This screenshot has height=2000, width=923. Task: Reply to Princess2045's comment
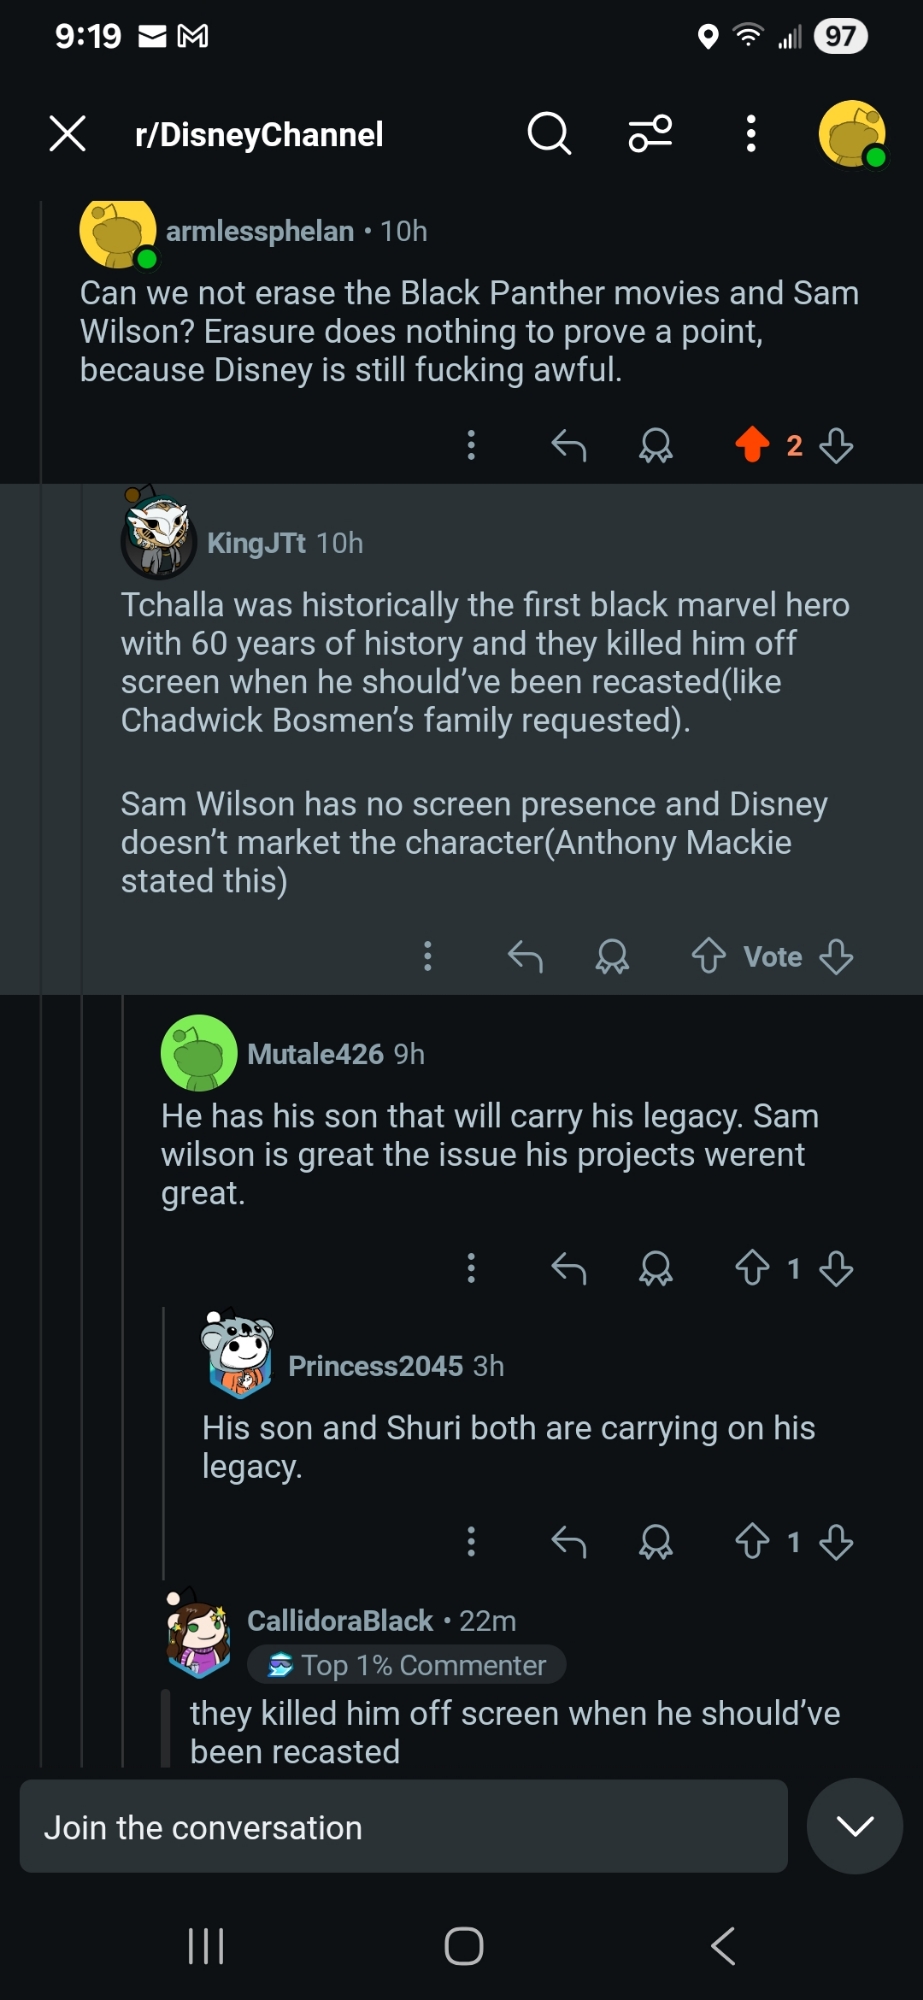[568, 1542]
